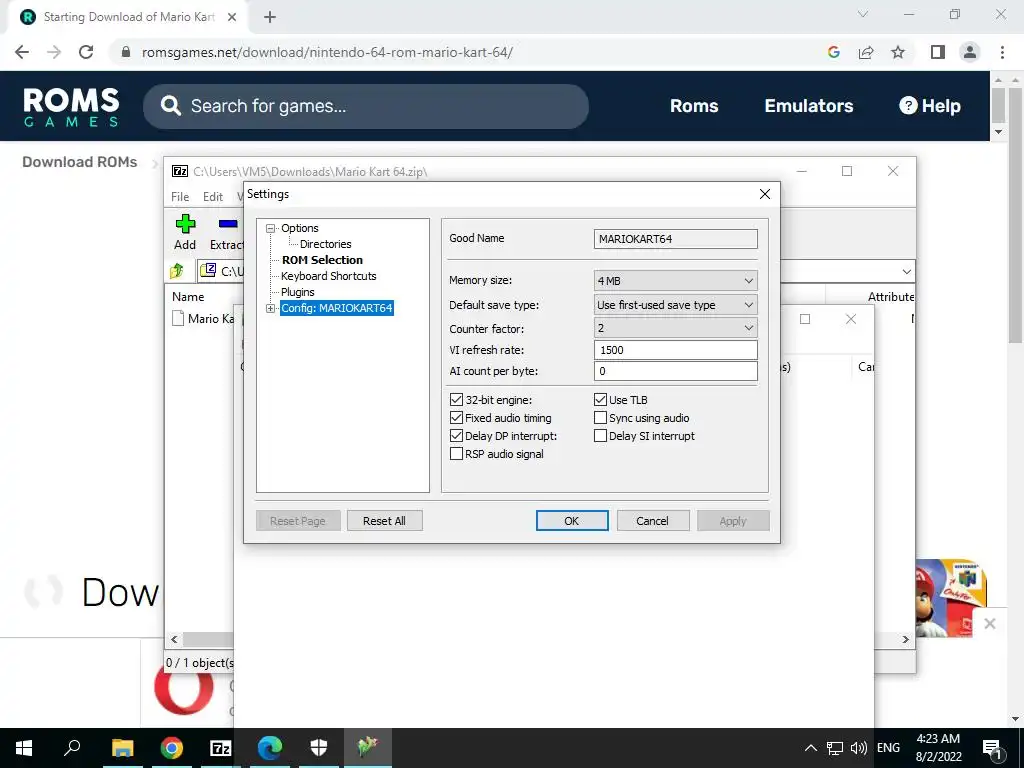Click AI count per byte field
The image size is (1024, 768).
tap(675, 371)
